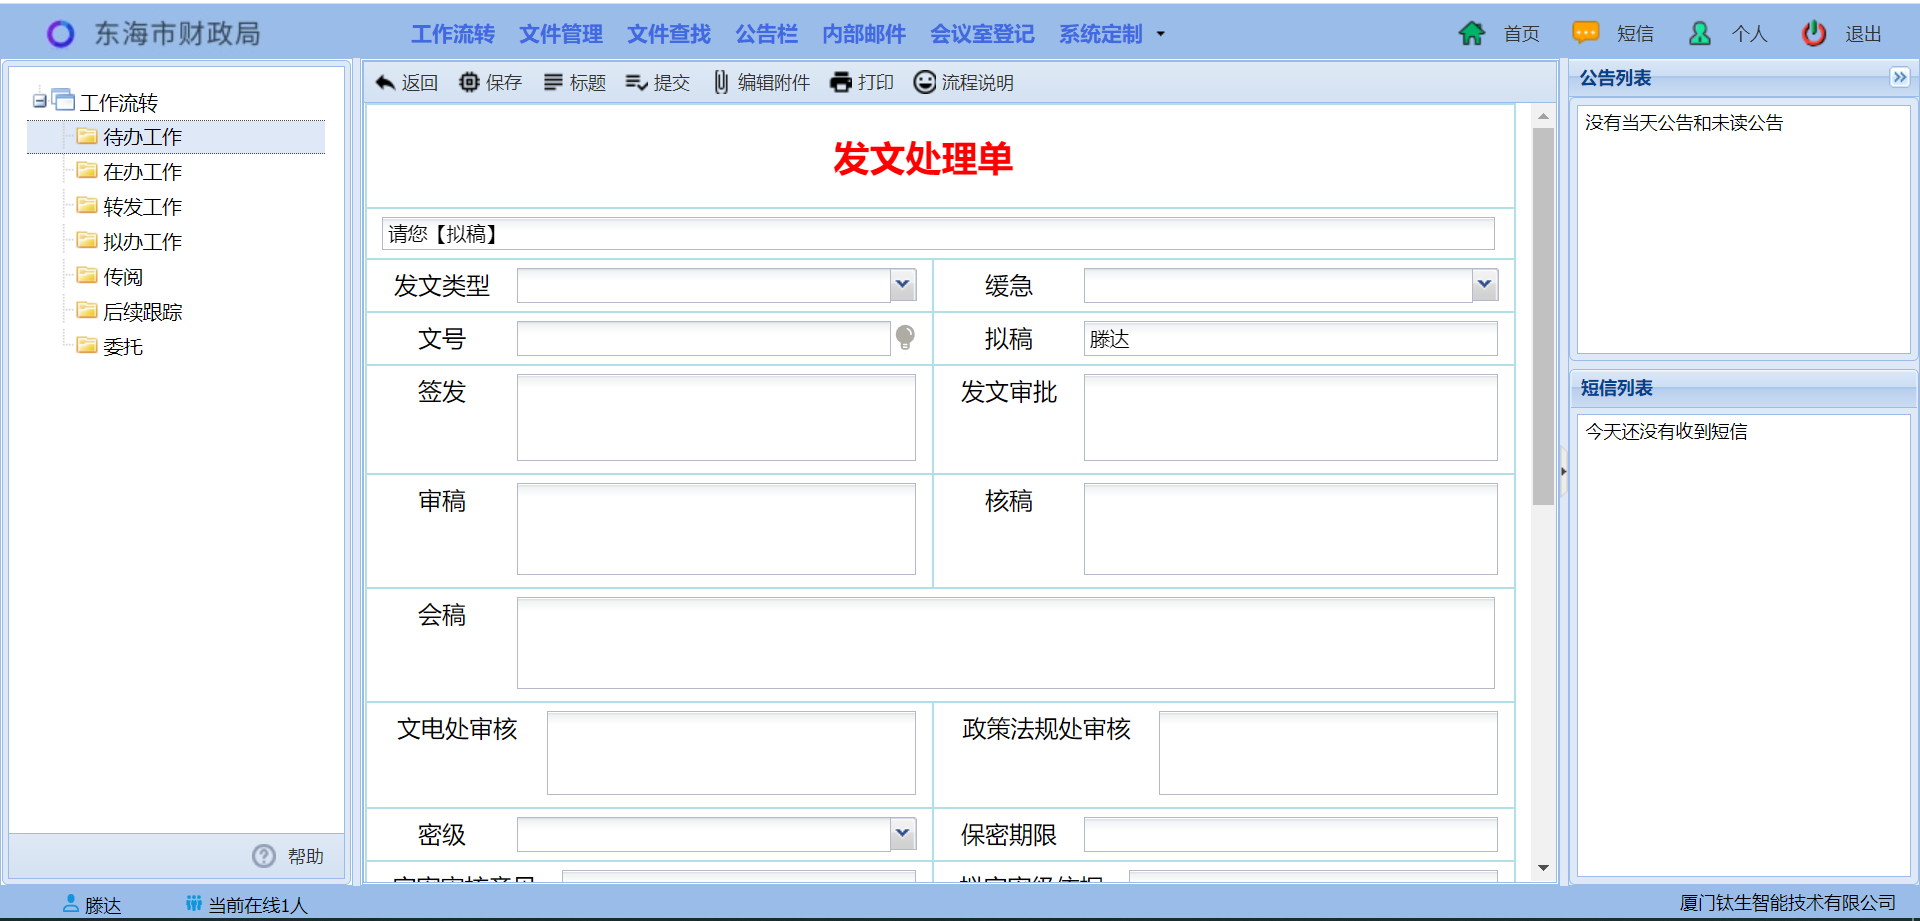Click the 待办工作 folder icon
The width and height of the screenshot is (1920, 921).
click(87, 135)
